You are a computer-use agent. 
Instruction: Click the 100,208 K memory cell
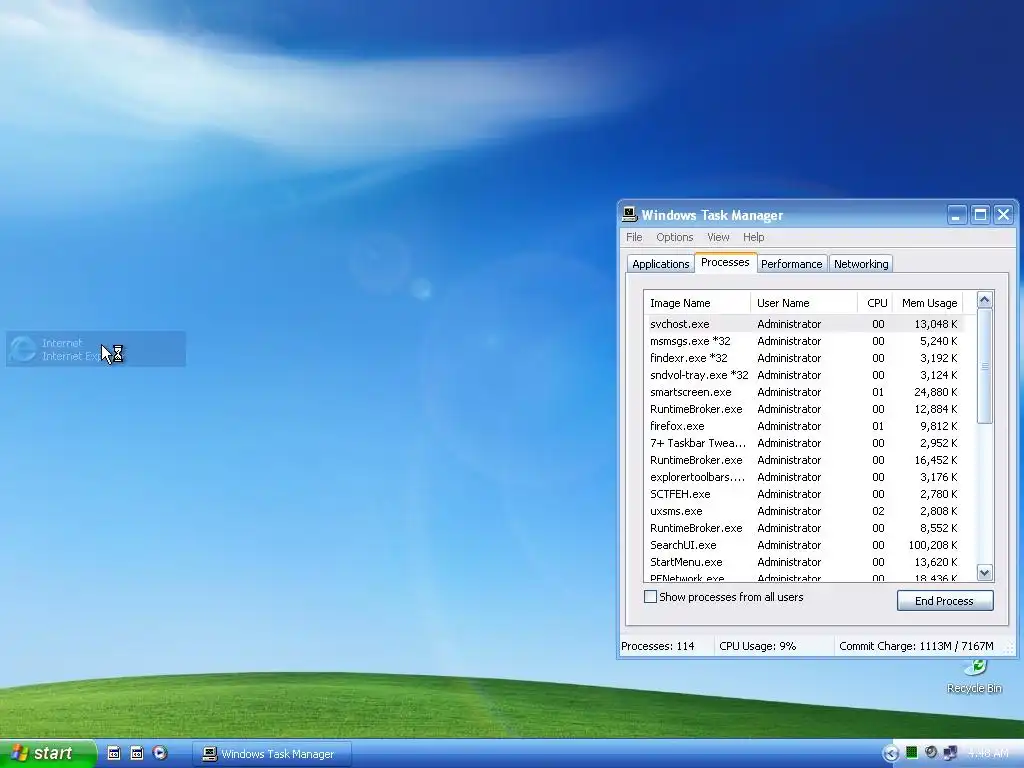933,545
